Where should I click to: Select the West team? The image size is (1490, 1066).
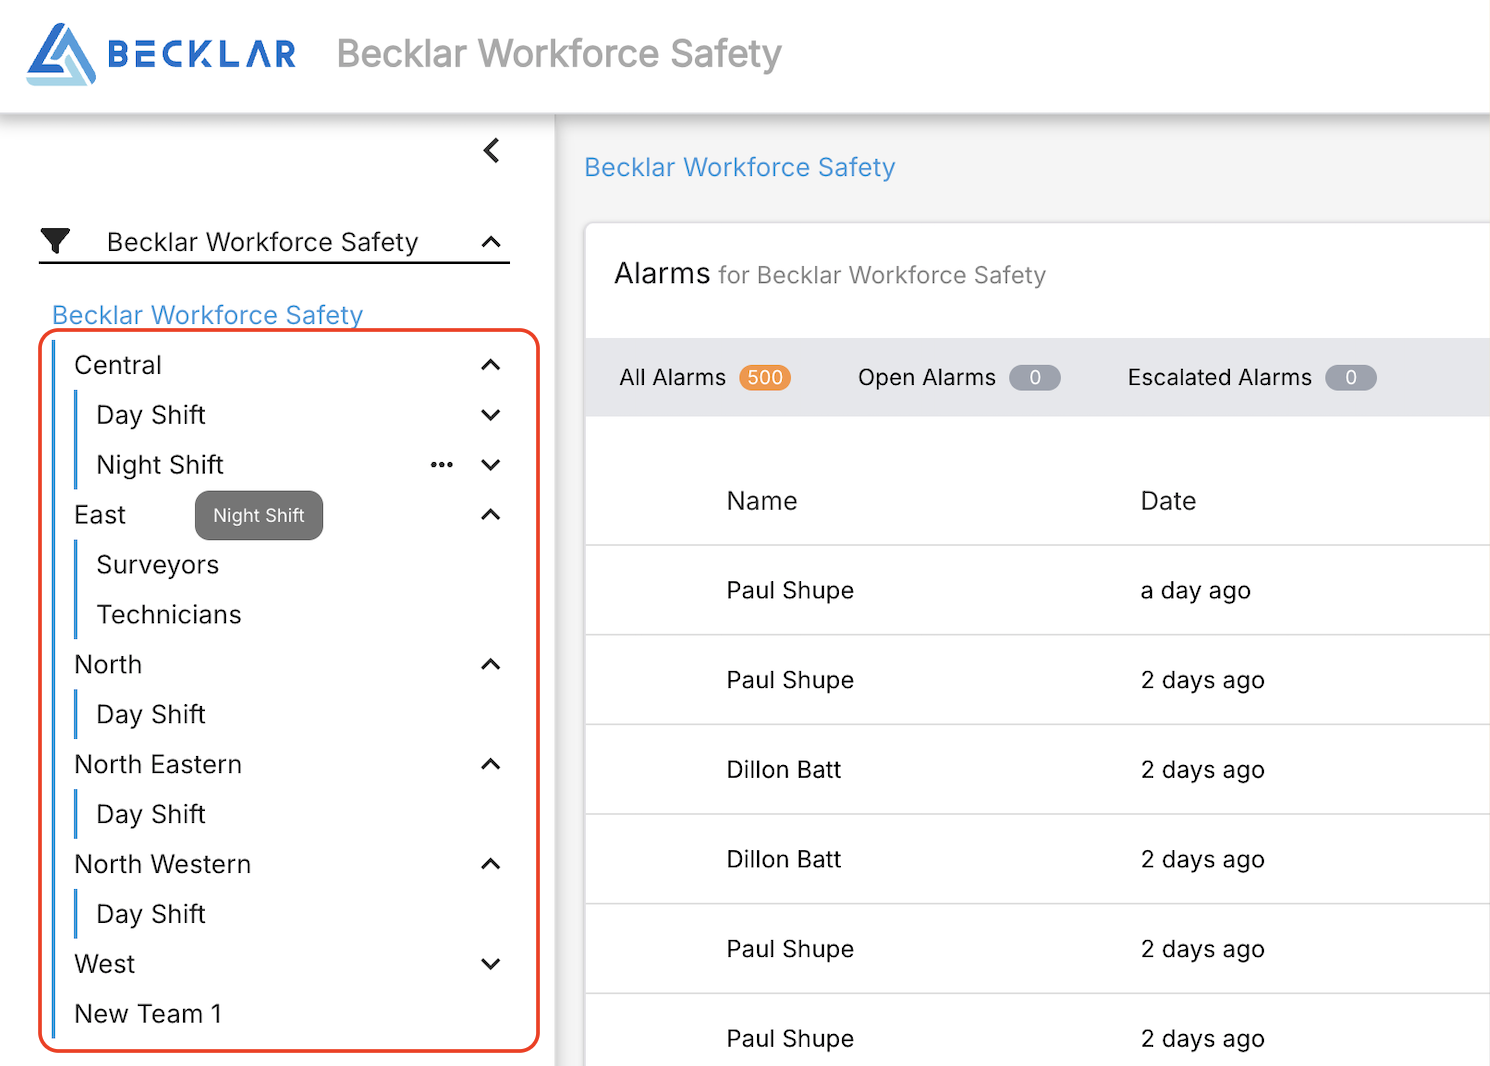click(105, 964)
